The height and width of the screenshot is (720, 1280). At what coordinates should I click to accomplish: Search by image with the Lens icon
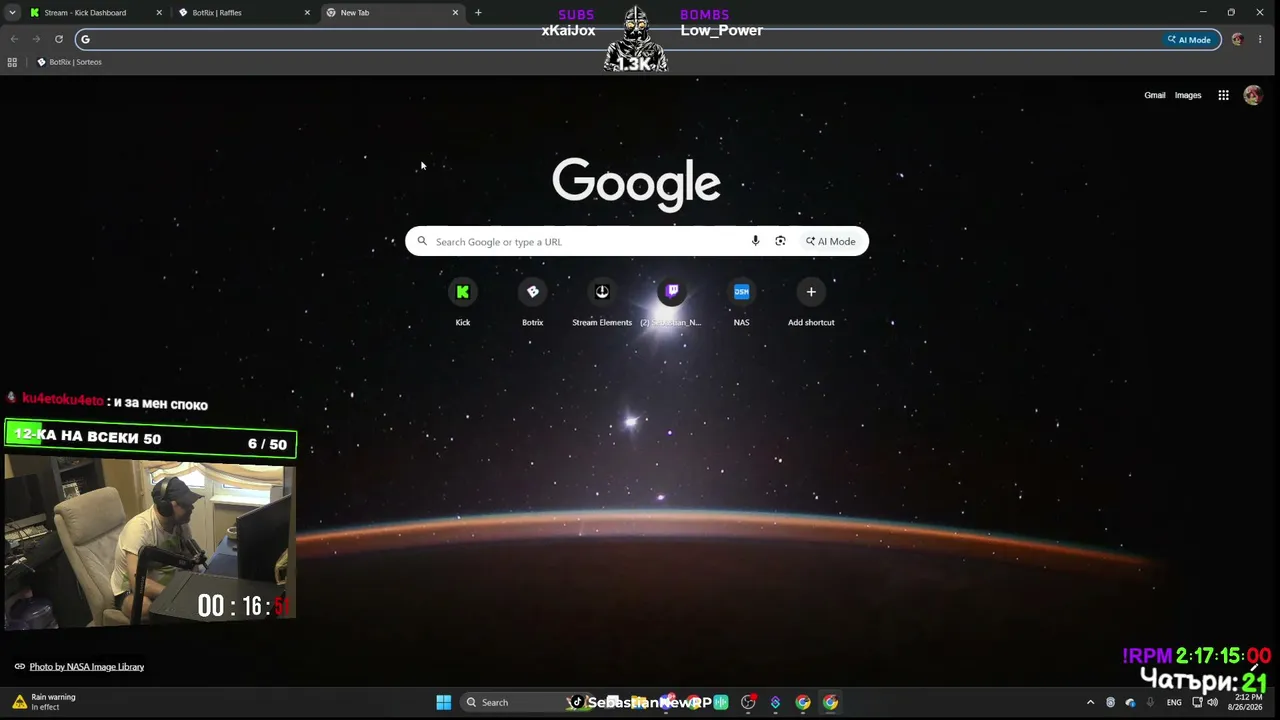pos(780,241)
